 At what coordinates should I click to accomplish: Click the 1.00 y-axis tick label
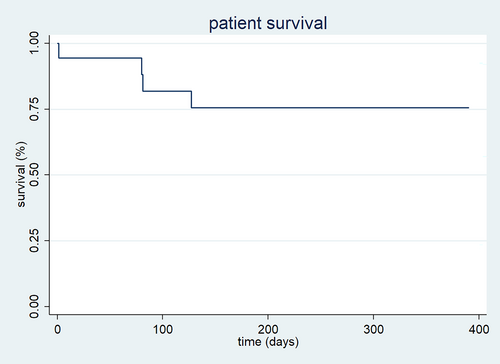coord(34,43)
